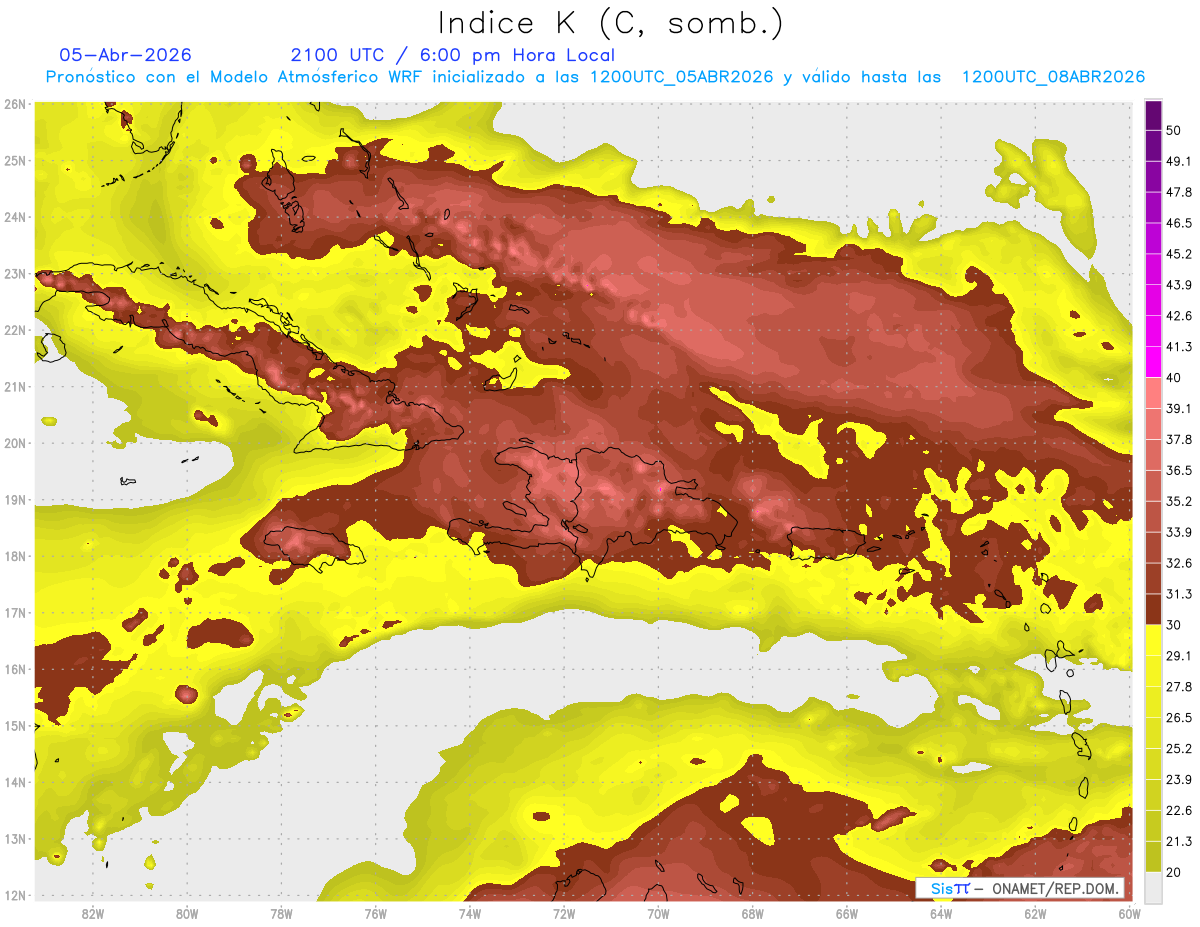
Task: Click the 1200UTC_08ABR2026 validity text
Action: [1053, 77]
